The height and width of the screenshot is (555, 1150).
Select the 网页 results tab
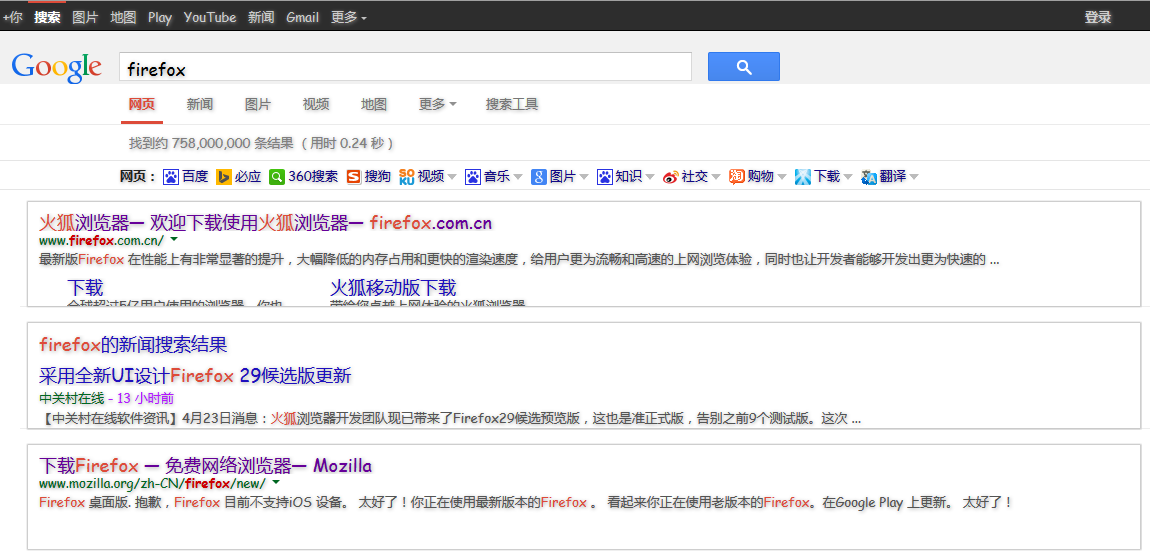click(142, 104)
